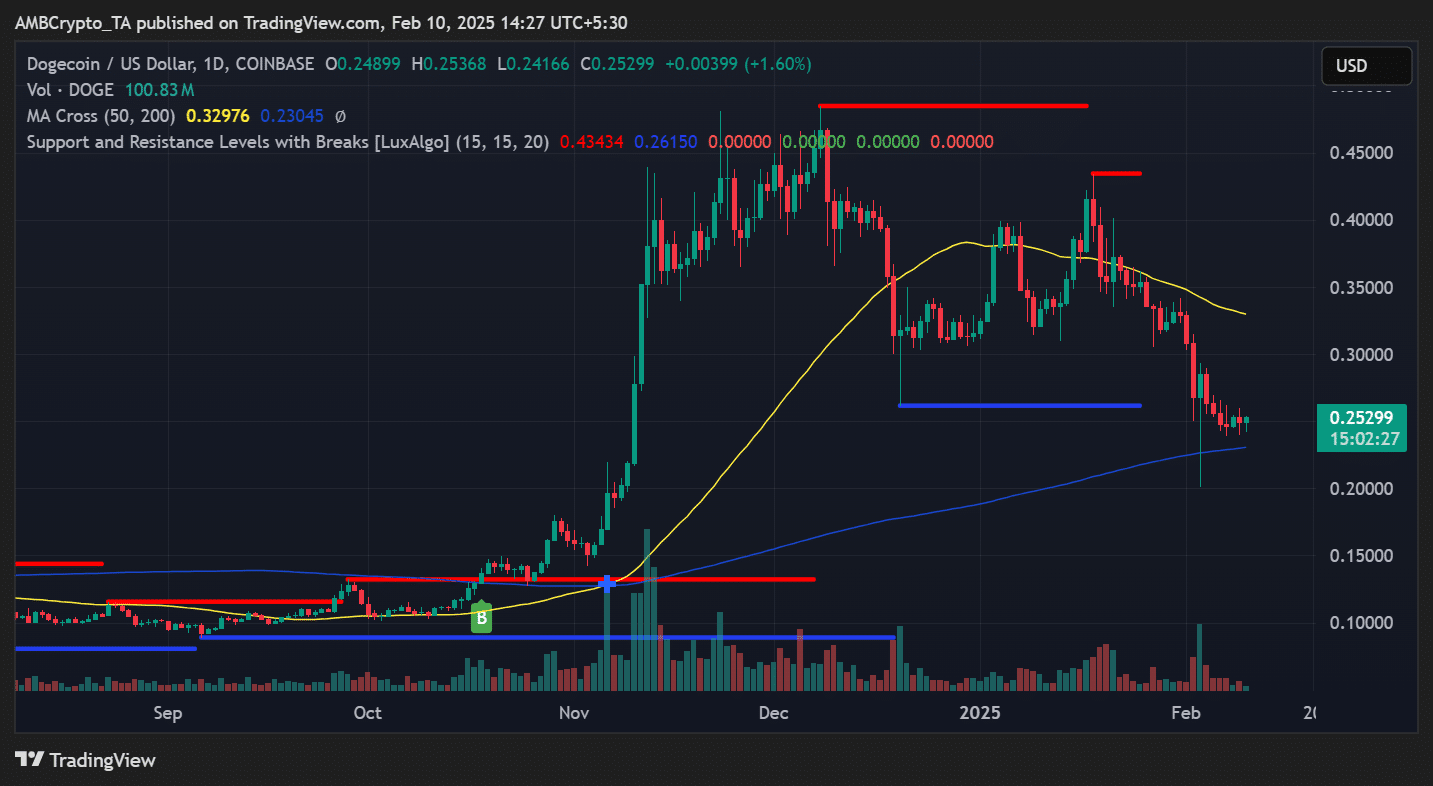The height and width of the screenshot is (786, 1433).
Task: Click the ∅ symbol in MA Cross legend
Action: pyautogui.click(x=340, y=116)
